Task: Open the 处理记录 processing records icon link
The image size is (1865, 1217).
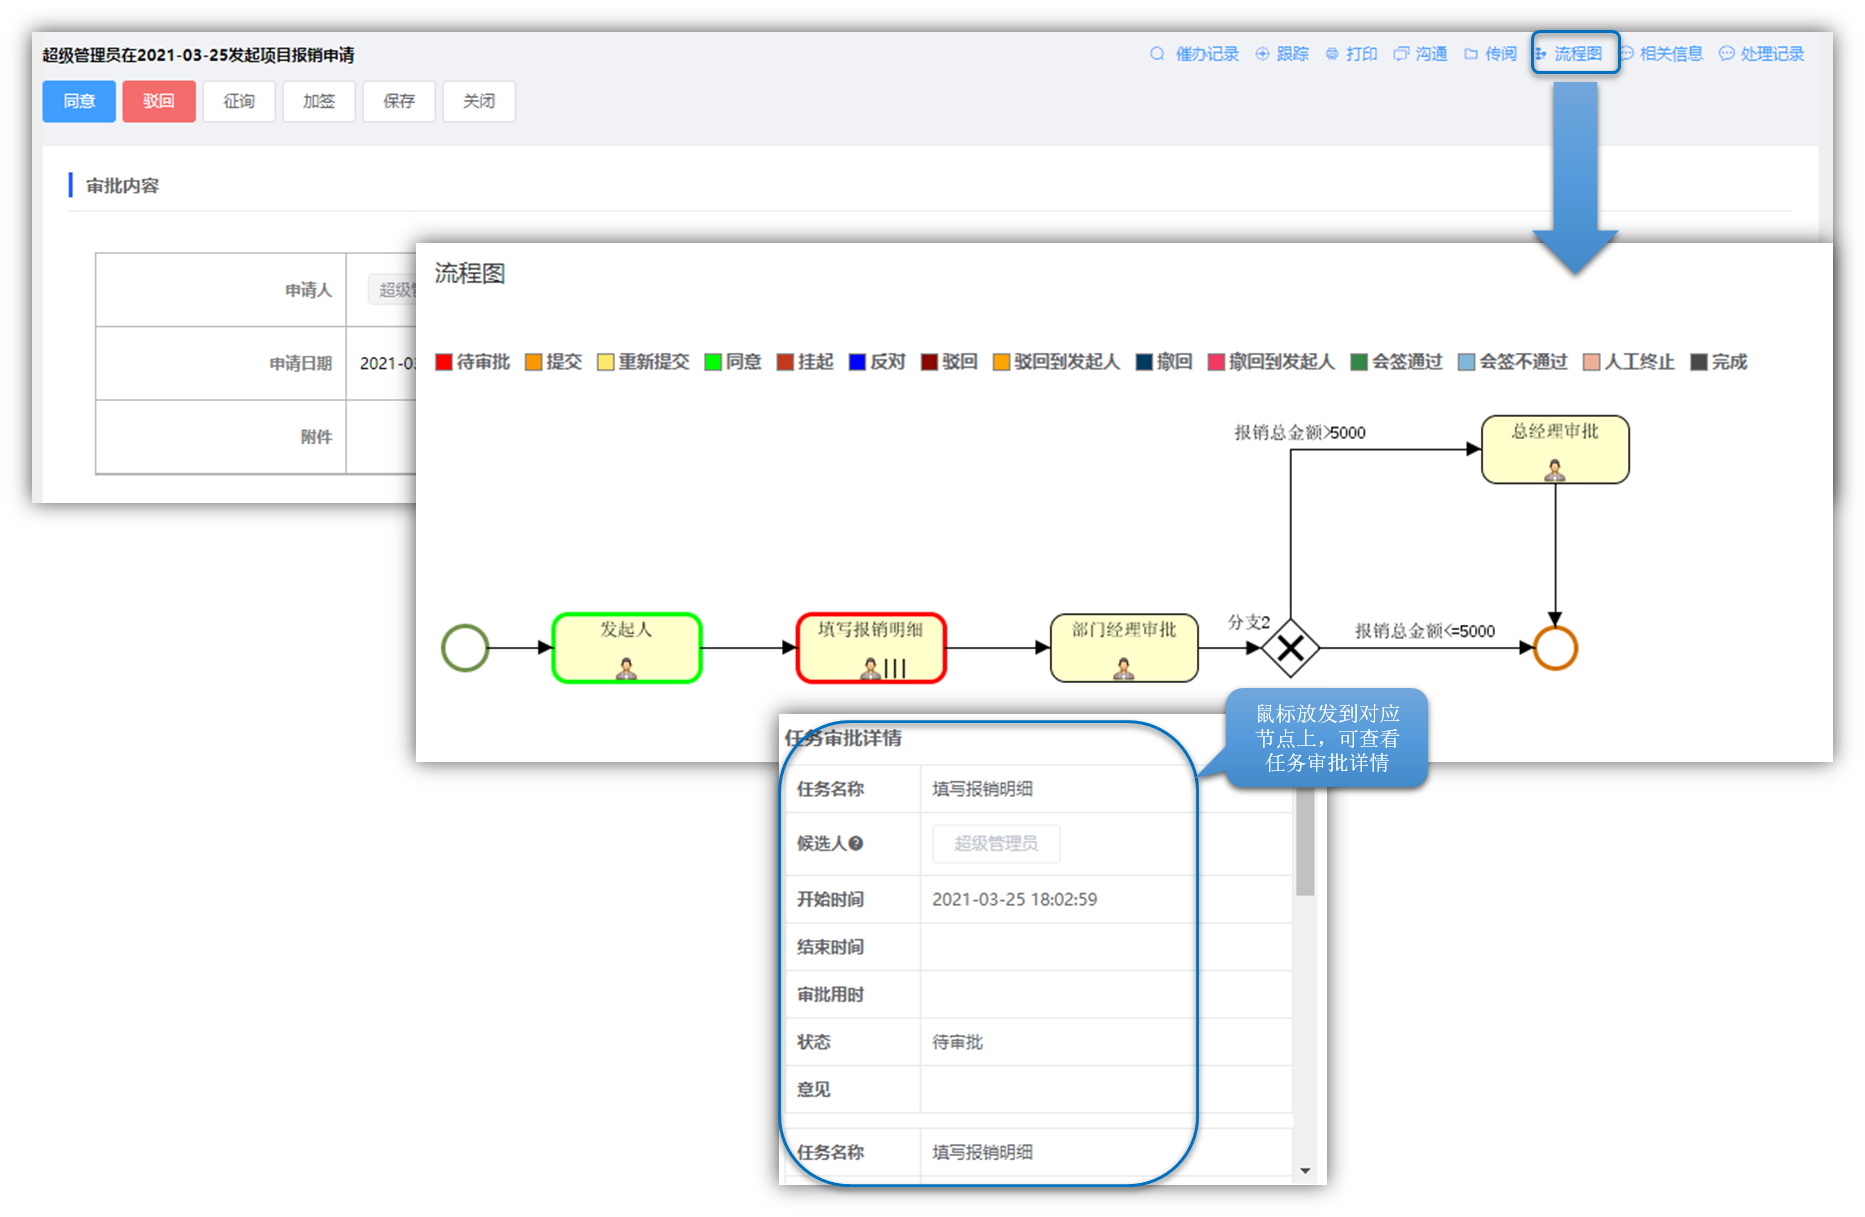Action: pos(1761,54)
